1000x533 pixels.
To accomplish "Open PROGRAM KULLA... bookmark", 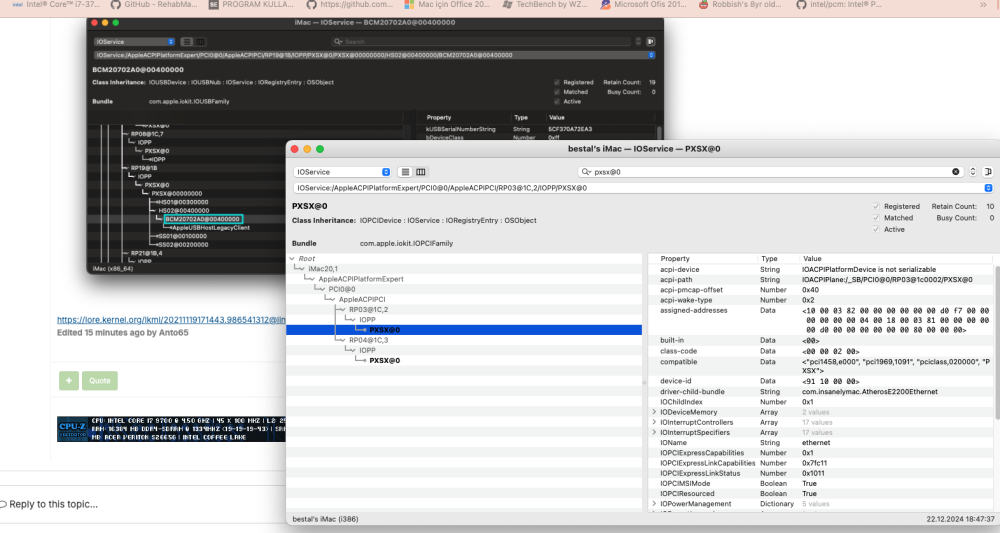I will [251, 4].
